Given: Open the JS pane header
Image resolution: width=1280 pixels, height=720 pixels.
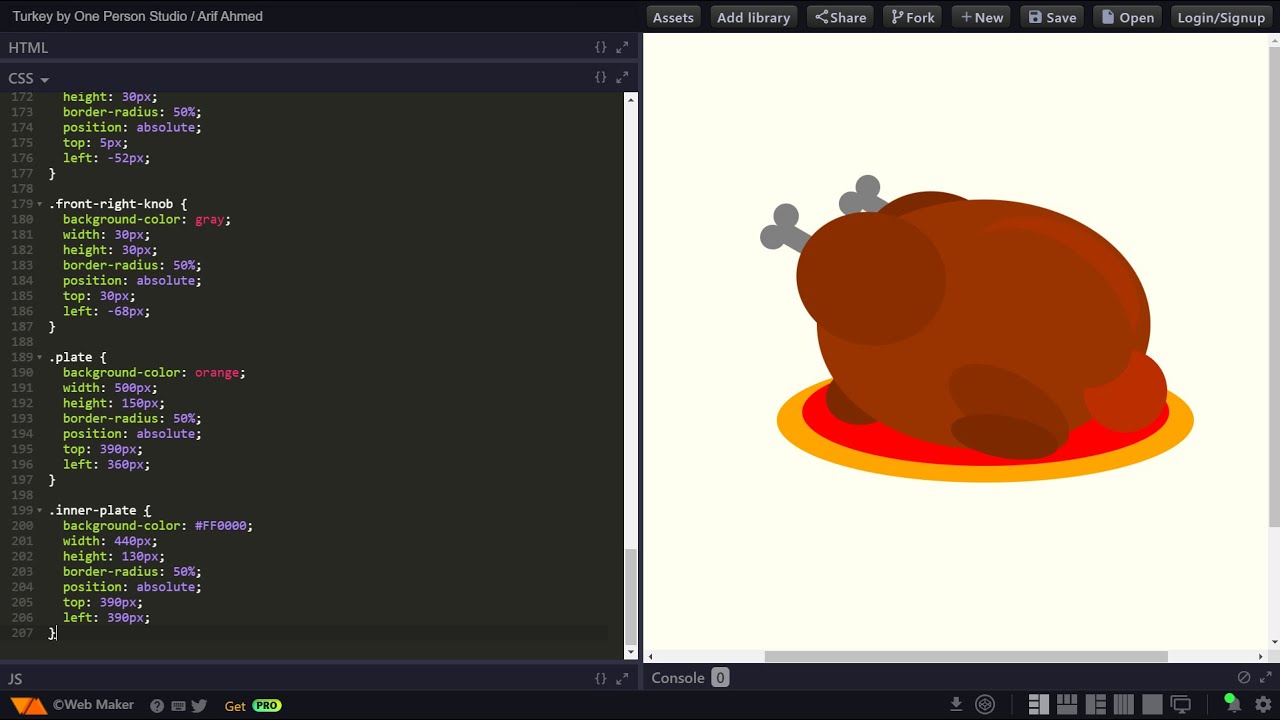Looking at the screenshot, I should [x=320, y=678].
